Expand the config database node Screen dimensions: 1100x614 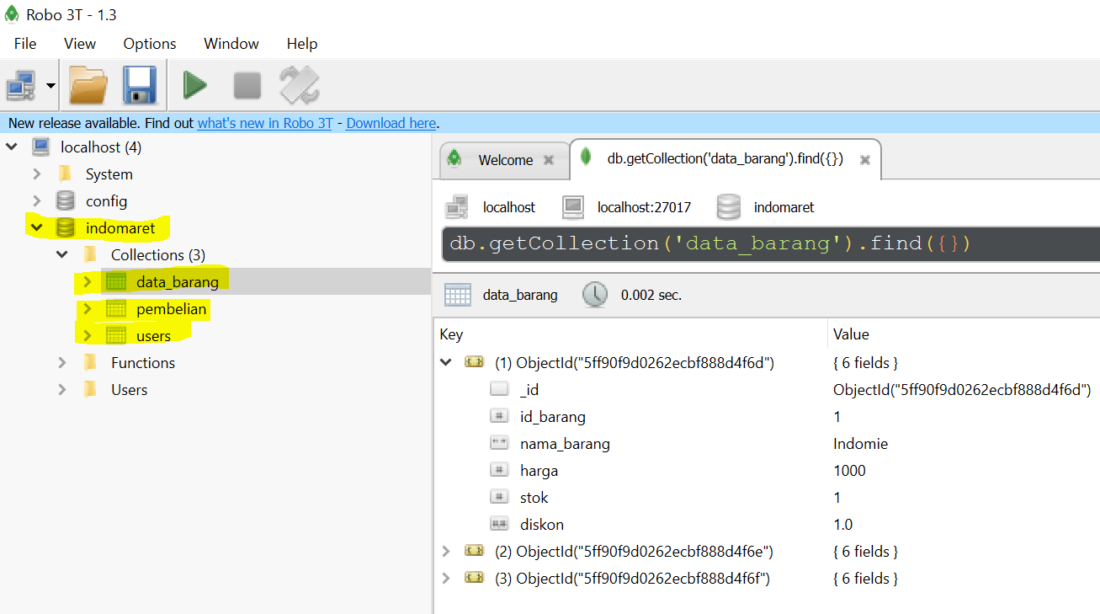(37, 201)
